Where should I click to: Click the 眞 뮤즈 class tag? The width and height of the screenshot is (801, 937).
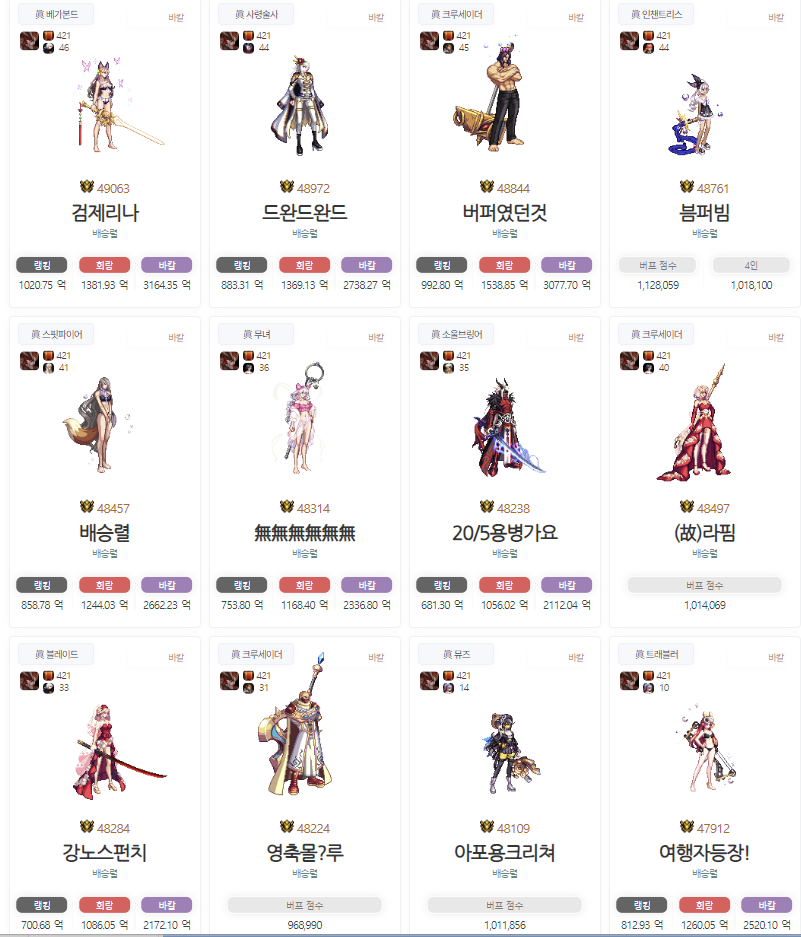456,654
